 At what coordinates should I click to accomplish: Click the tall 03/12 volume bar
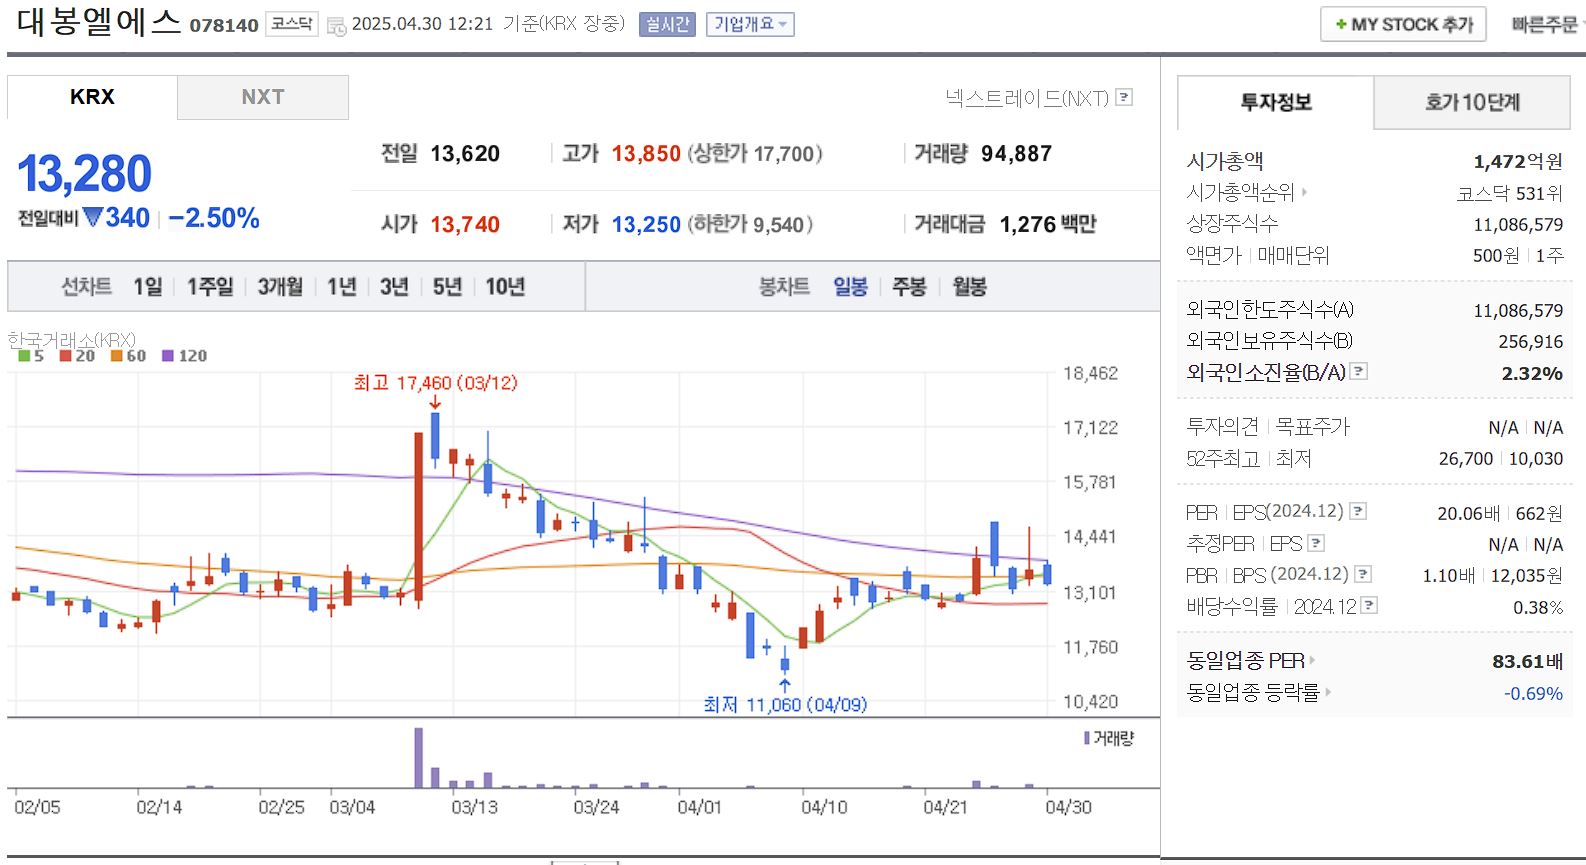tap(419, 758)
